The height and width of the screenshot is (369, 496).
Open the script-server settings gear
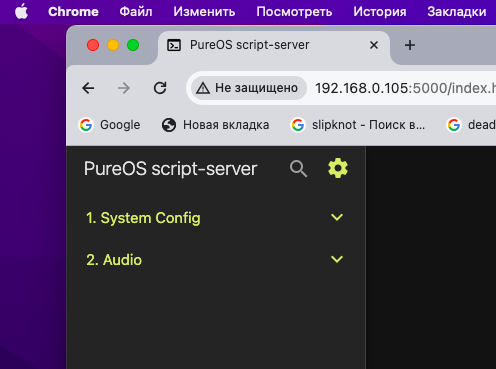coord(338,168)
